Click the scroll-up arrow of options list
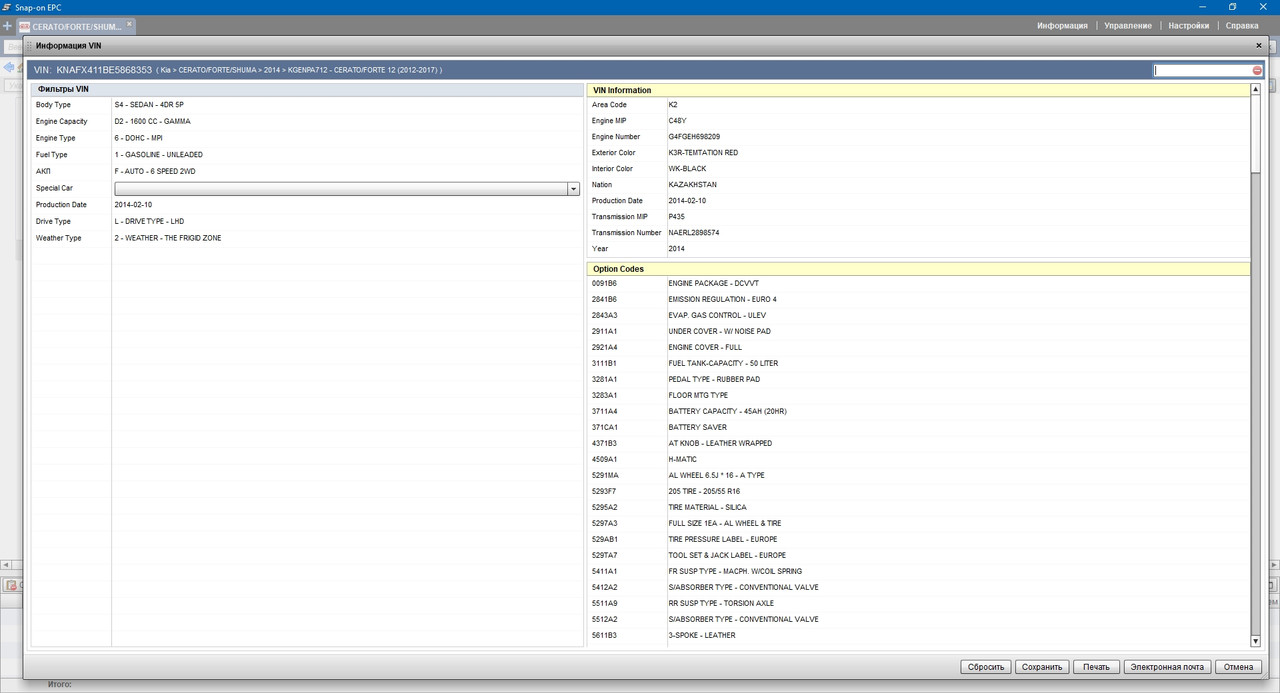1280x693 pixels. coord(1256,89)
